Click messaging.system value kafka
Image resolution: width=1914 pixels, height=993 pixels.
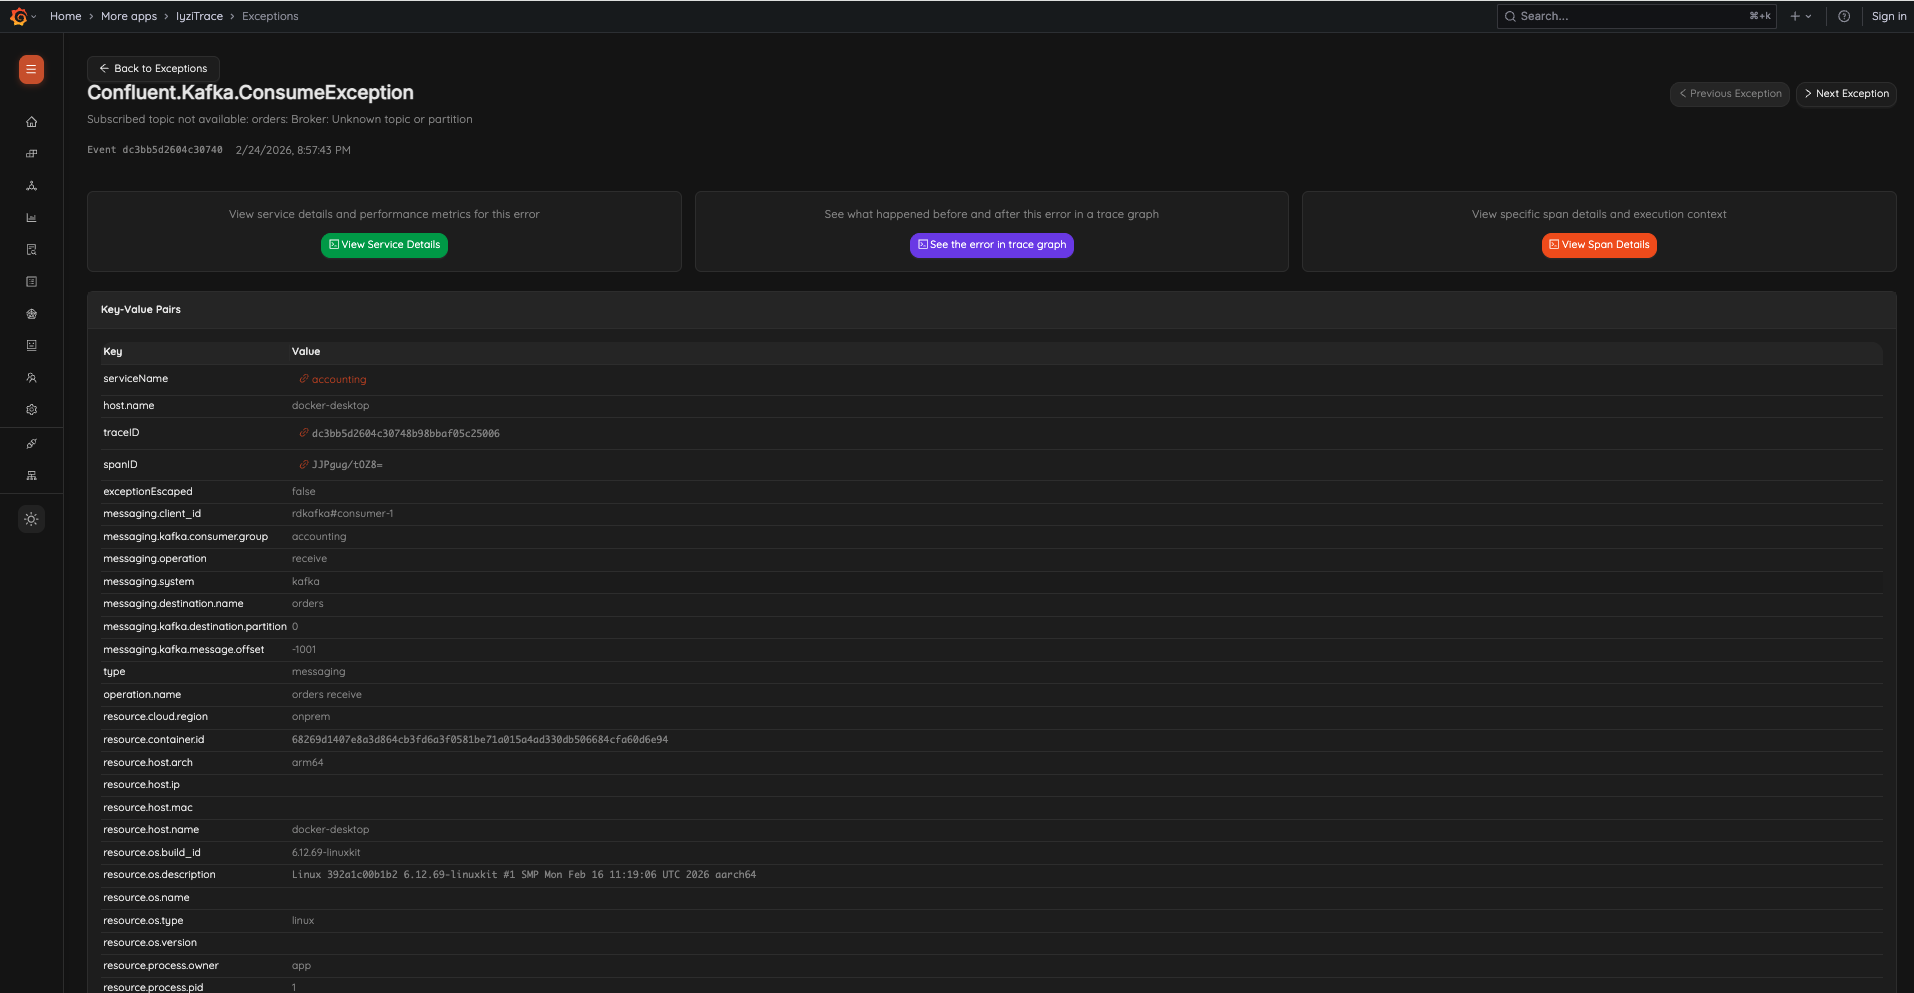(306, 582)
